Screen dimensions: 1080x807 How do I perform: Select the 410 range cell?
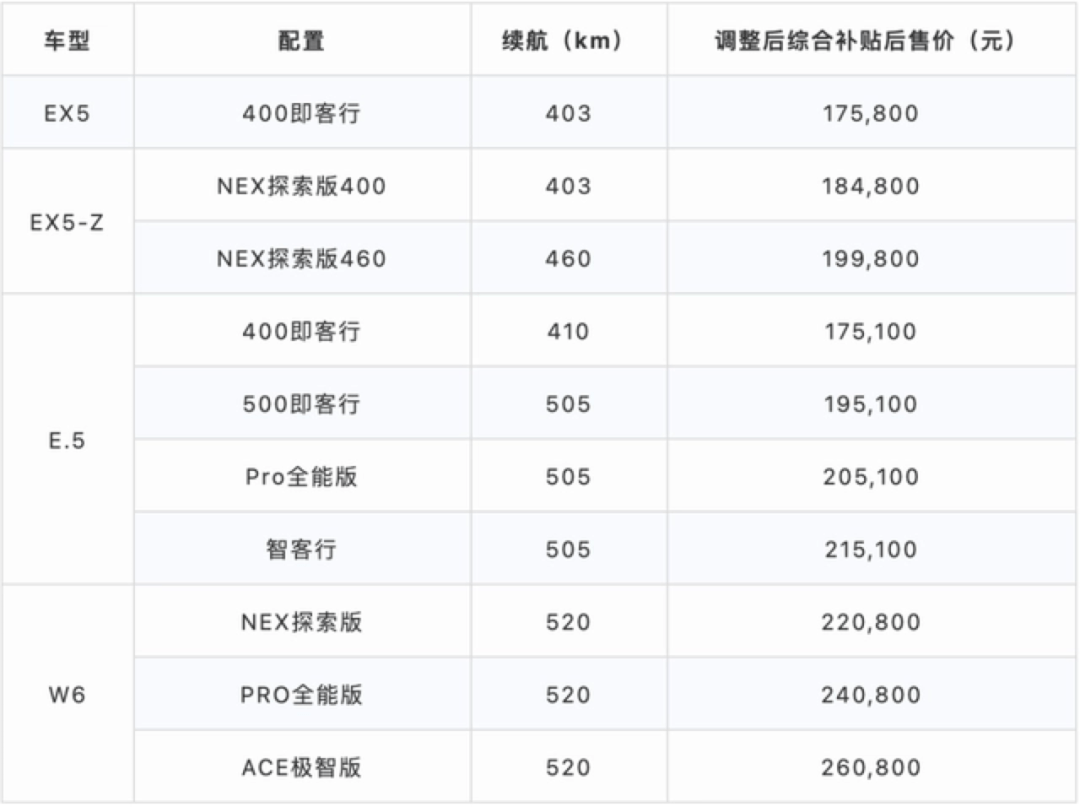568,331
